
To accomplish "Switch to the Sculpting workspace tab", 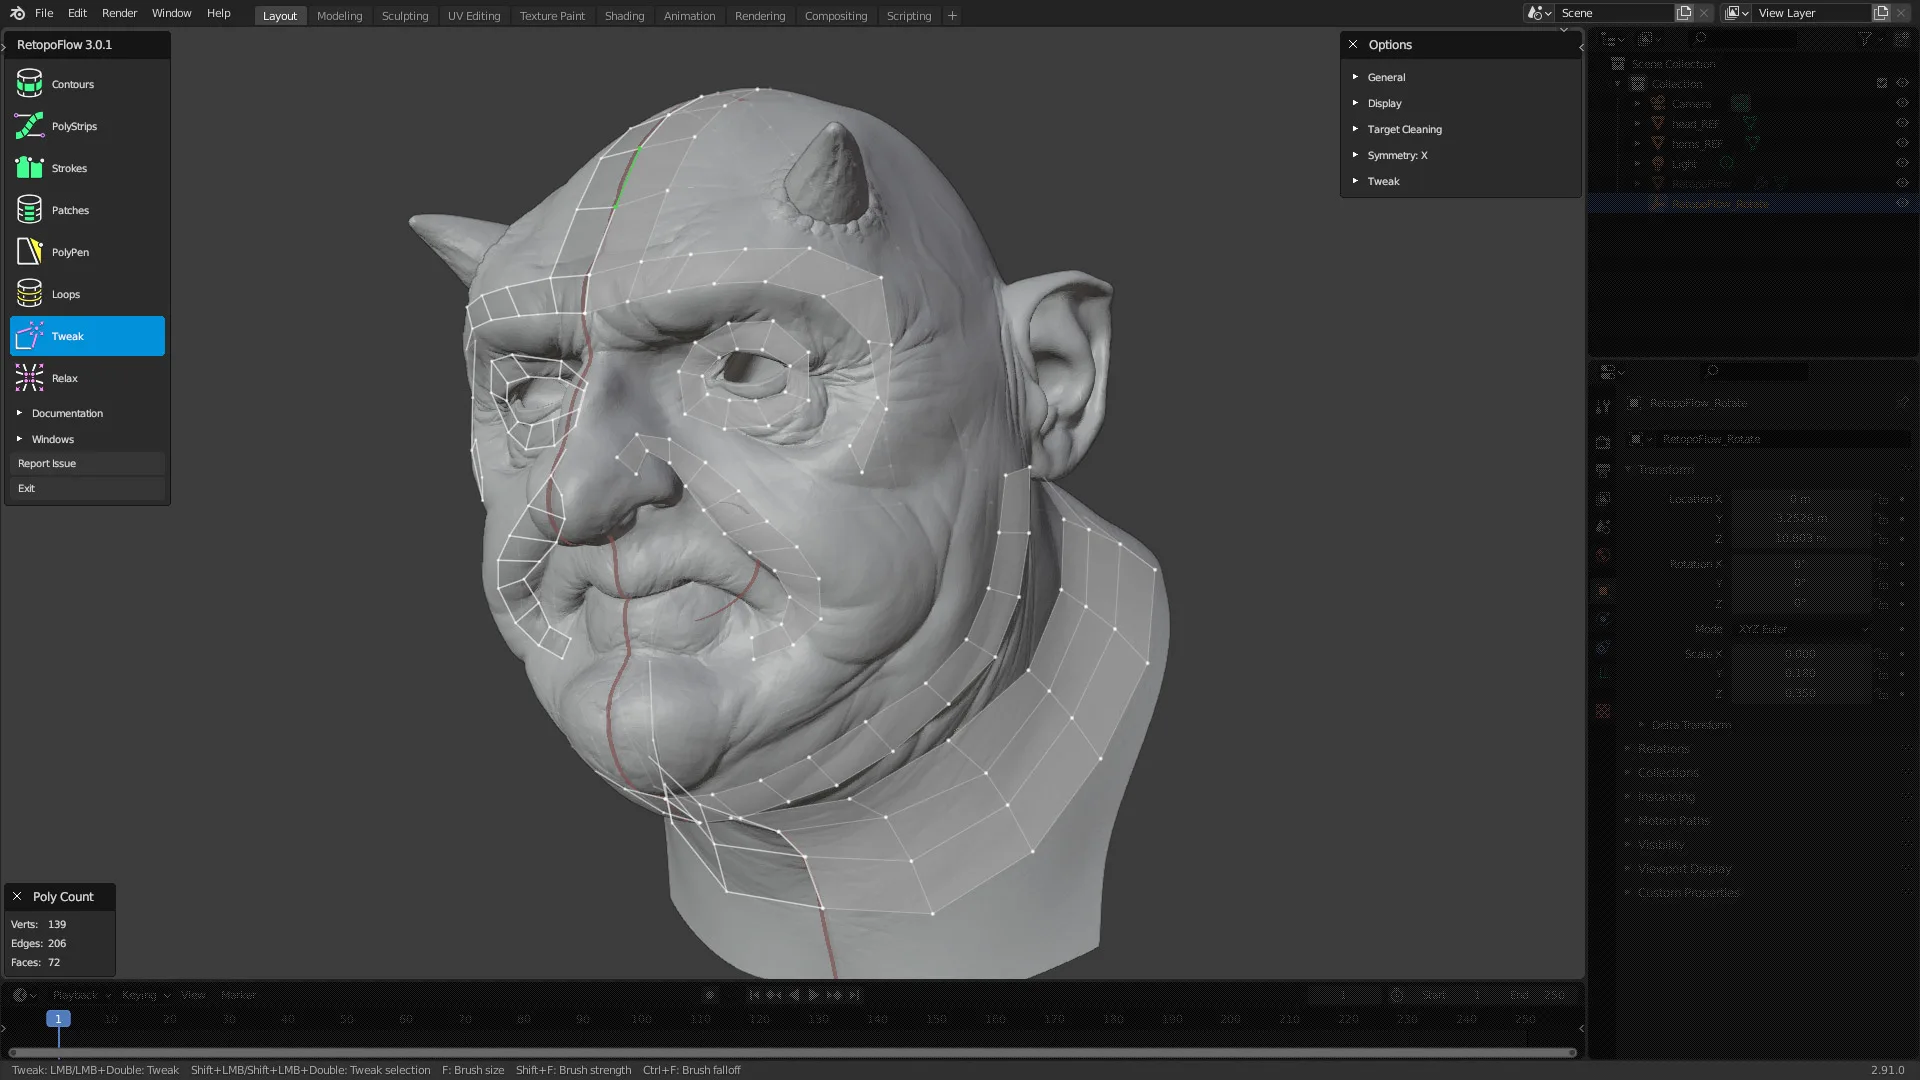I will pyautogui.click(x=404, y=16).
